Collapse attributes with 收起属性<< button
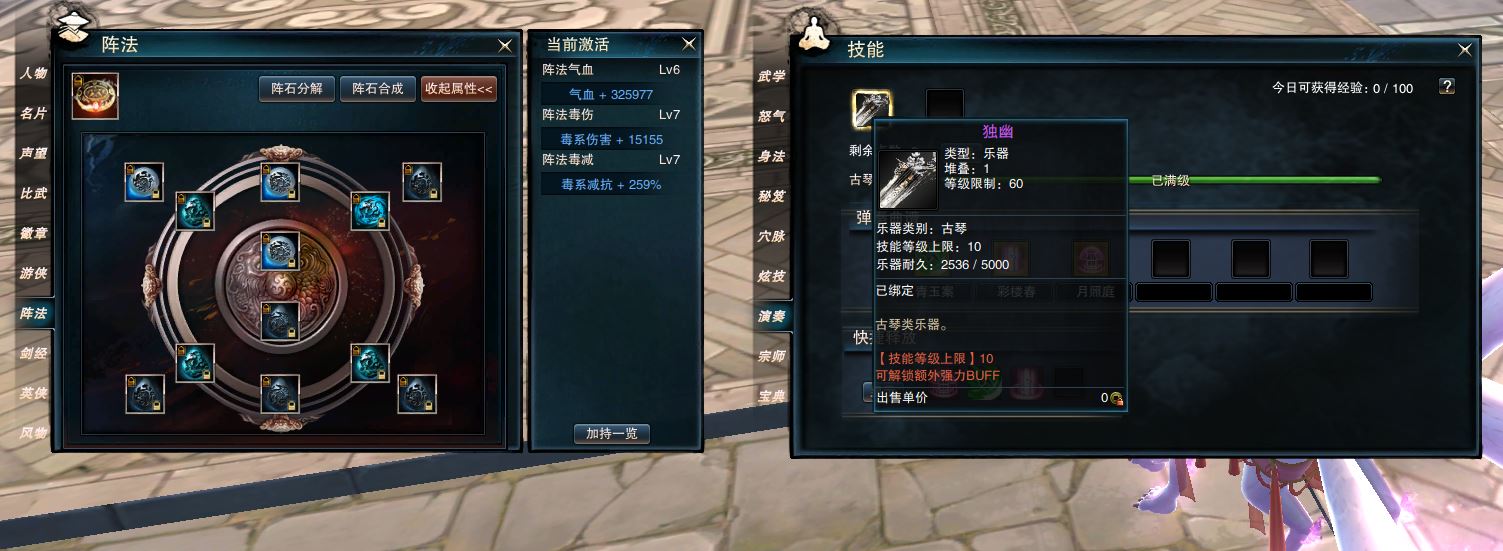 coord(459,89)
